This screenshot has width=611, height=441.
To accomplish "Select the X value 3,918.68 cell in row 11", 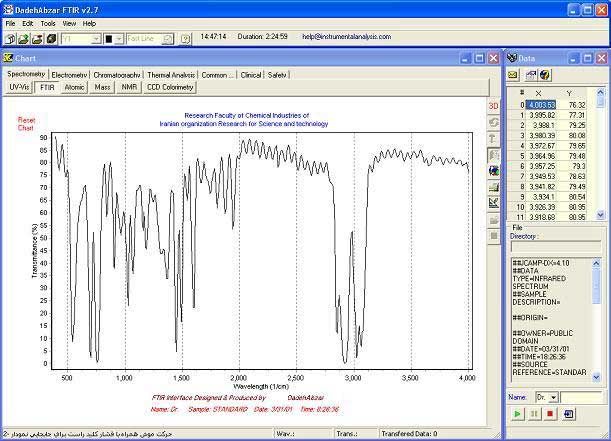I will pyautogui.click(x=541, y=217).
